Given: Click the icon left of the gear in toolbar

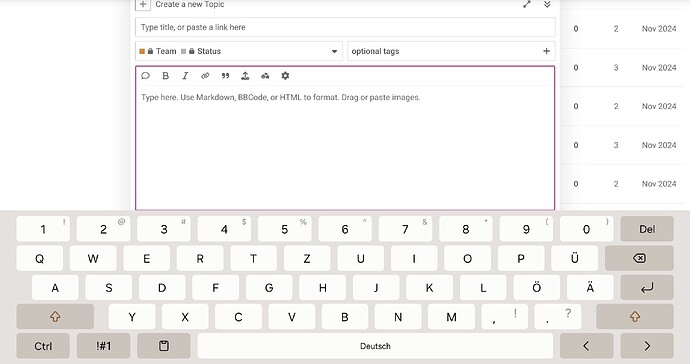Looking at the screenshot, I should pos(265,76).
